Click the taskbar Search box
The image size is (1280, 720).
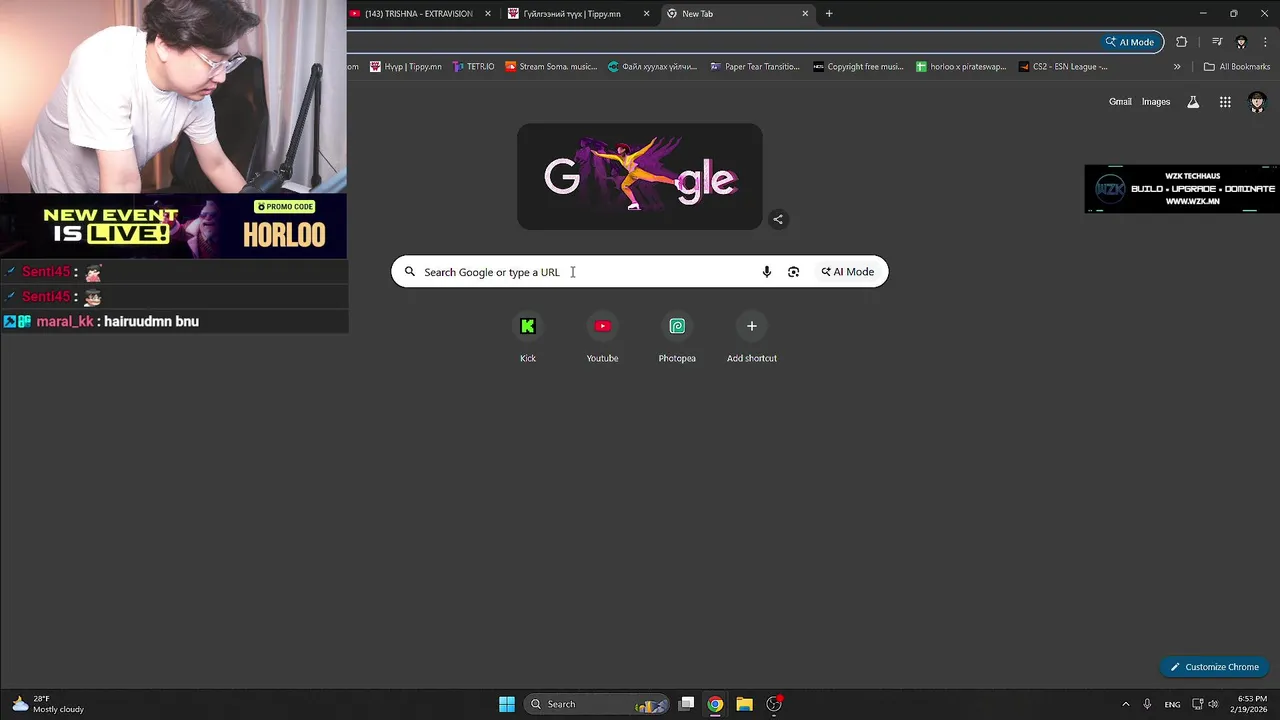[597, 704]
